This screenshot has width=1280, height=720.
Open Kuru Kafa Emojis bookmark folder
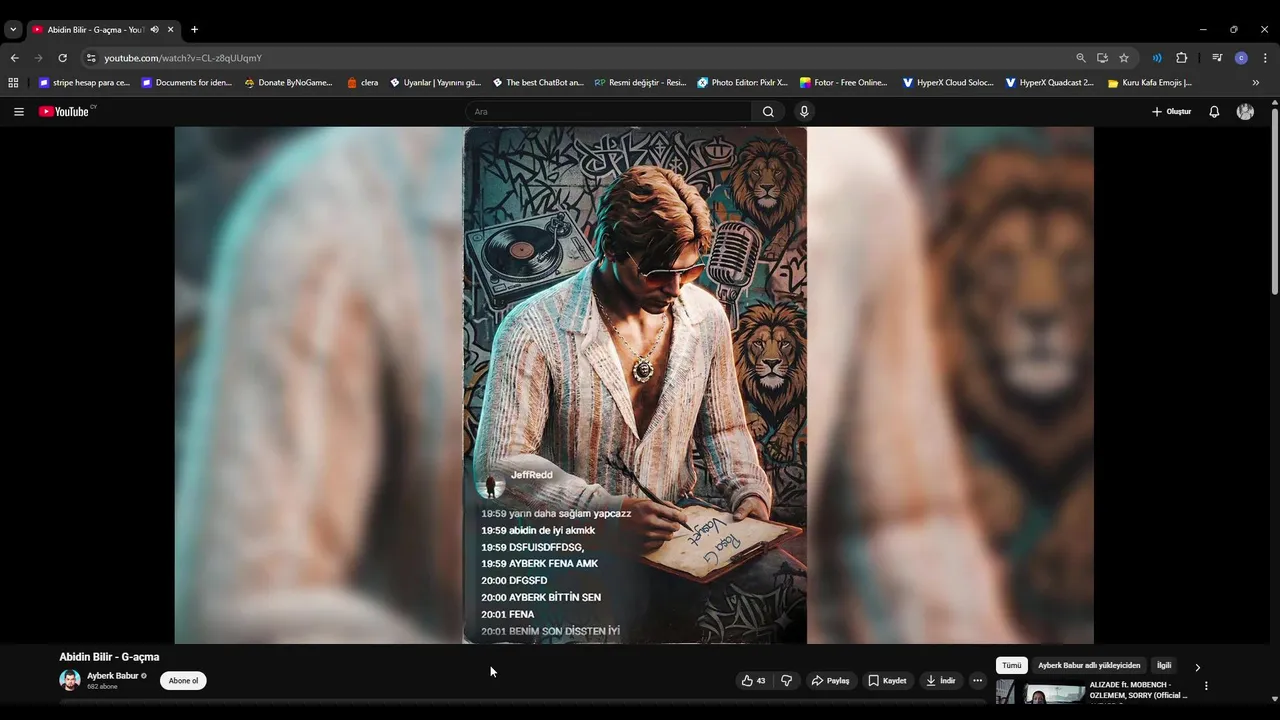coord(1150,83)
